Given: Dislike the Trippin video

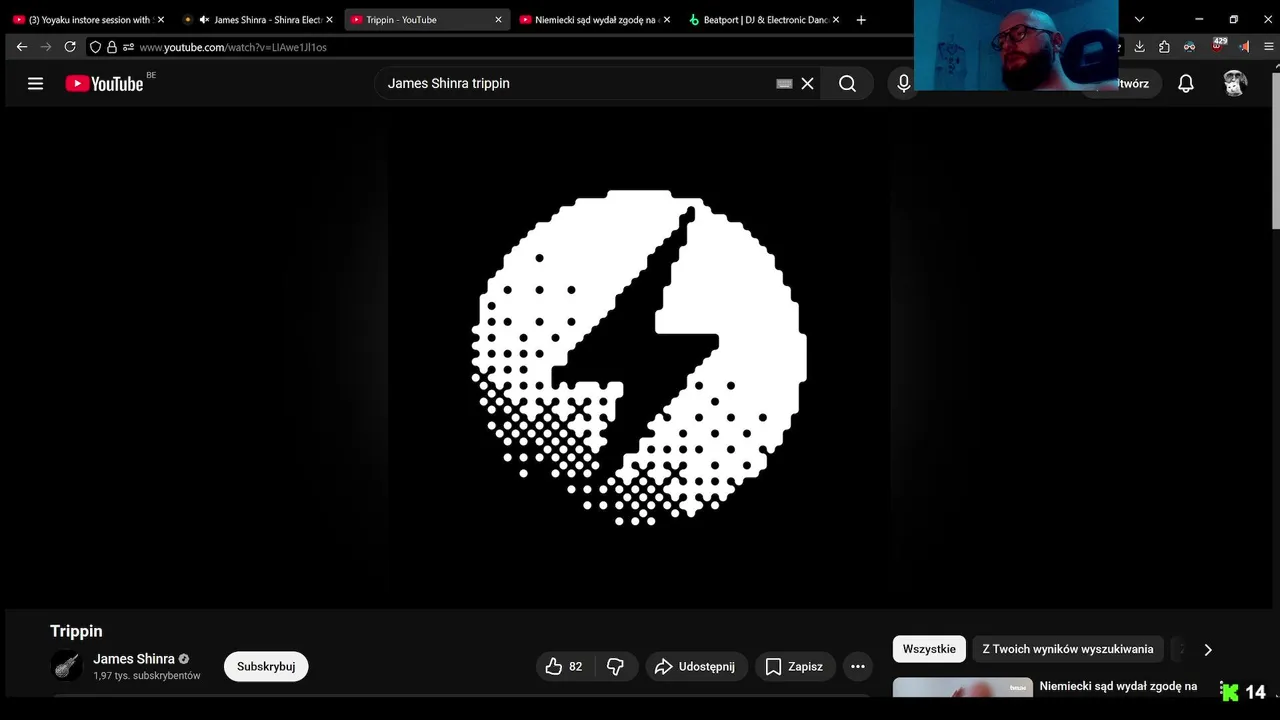Looking at the screenshot, I should coord(616,666).
